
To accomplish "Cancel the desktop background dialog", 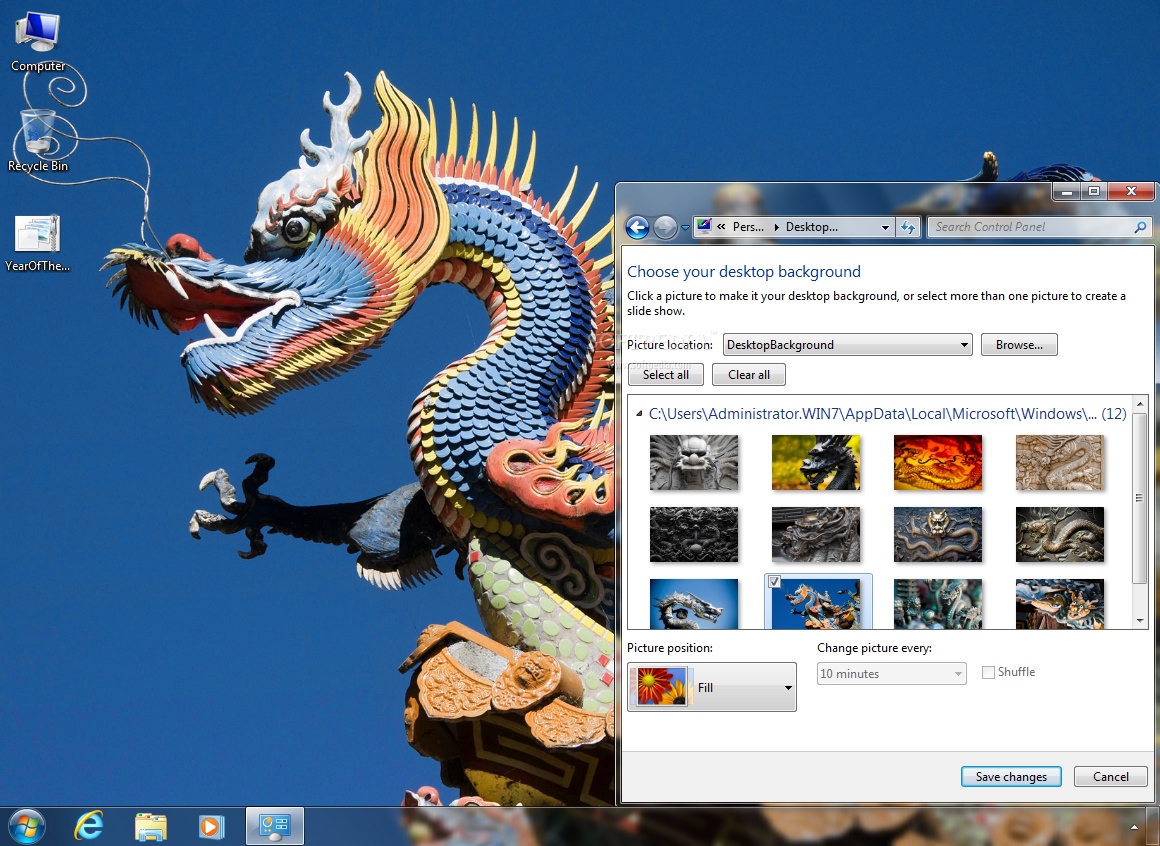I will [x=1110, y=776].
